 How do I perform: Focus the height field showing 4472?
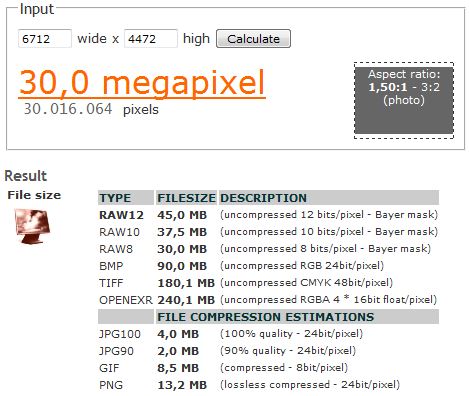(x=151, y=39)
